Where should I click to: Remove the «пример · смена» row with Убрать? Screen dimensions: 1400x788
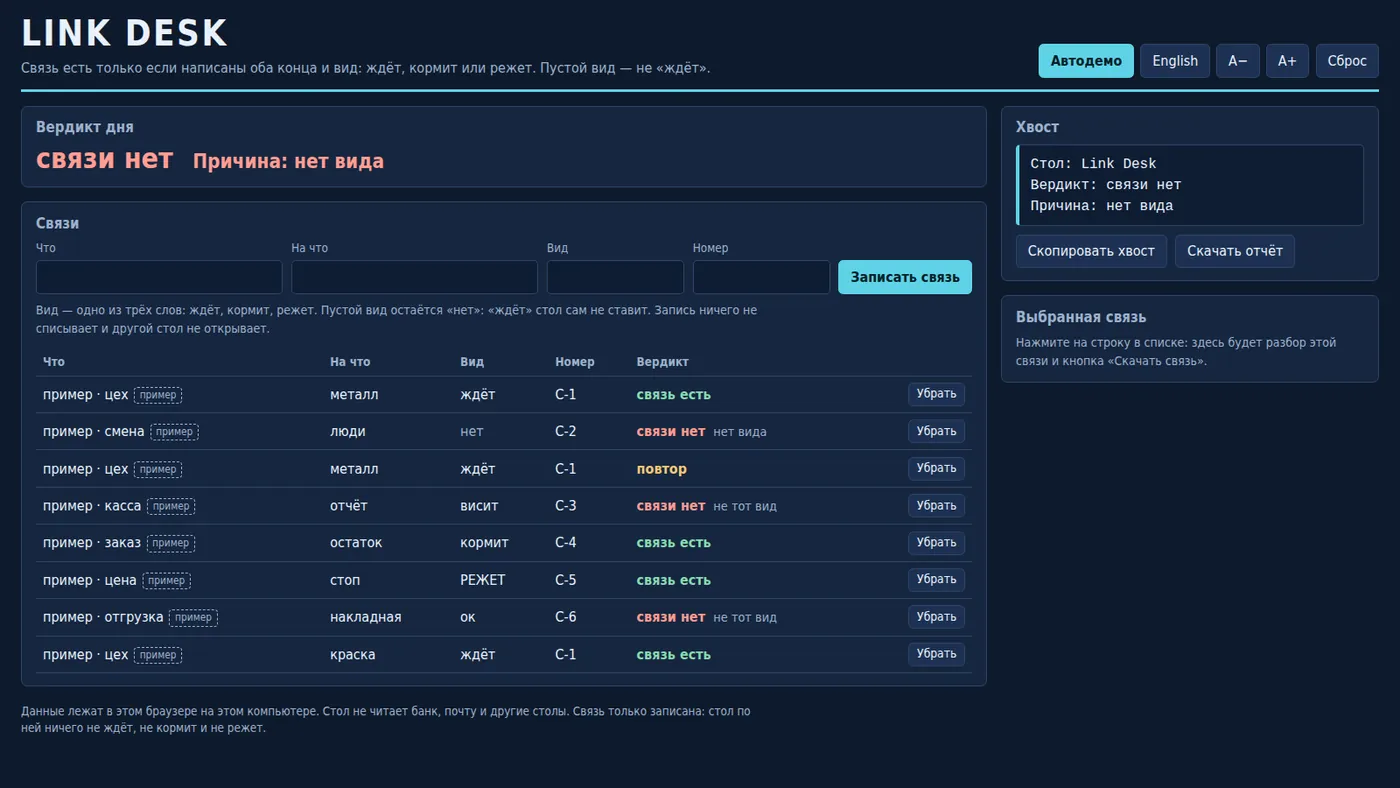(937, 431)
